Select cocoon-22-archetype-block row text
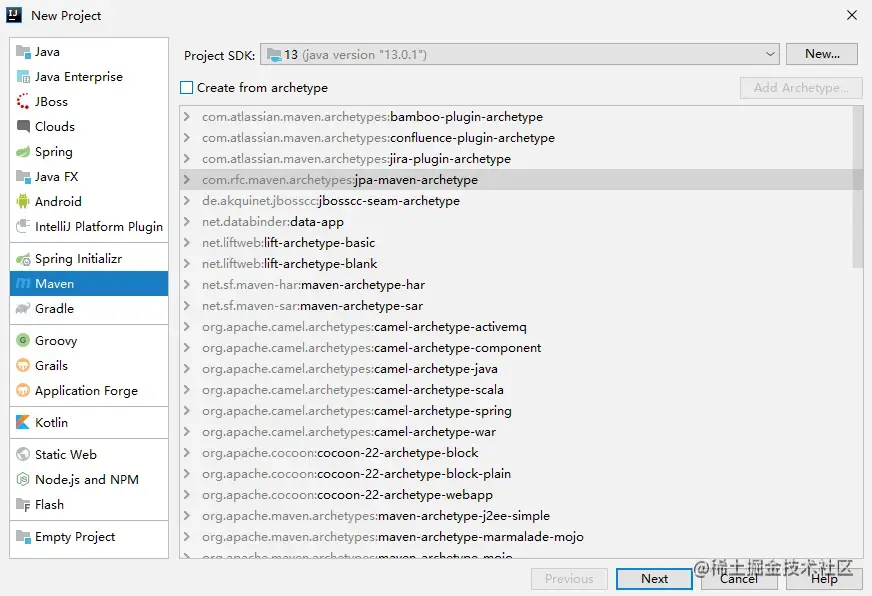The height and width of the screenshot is (596, 872). tap(340, 453)
